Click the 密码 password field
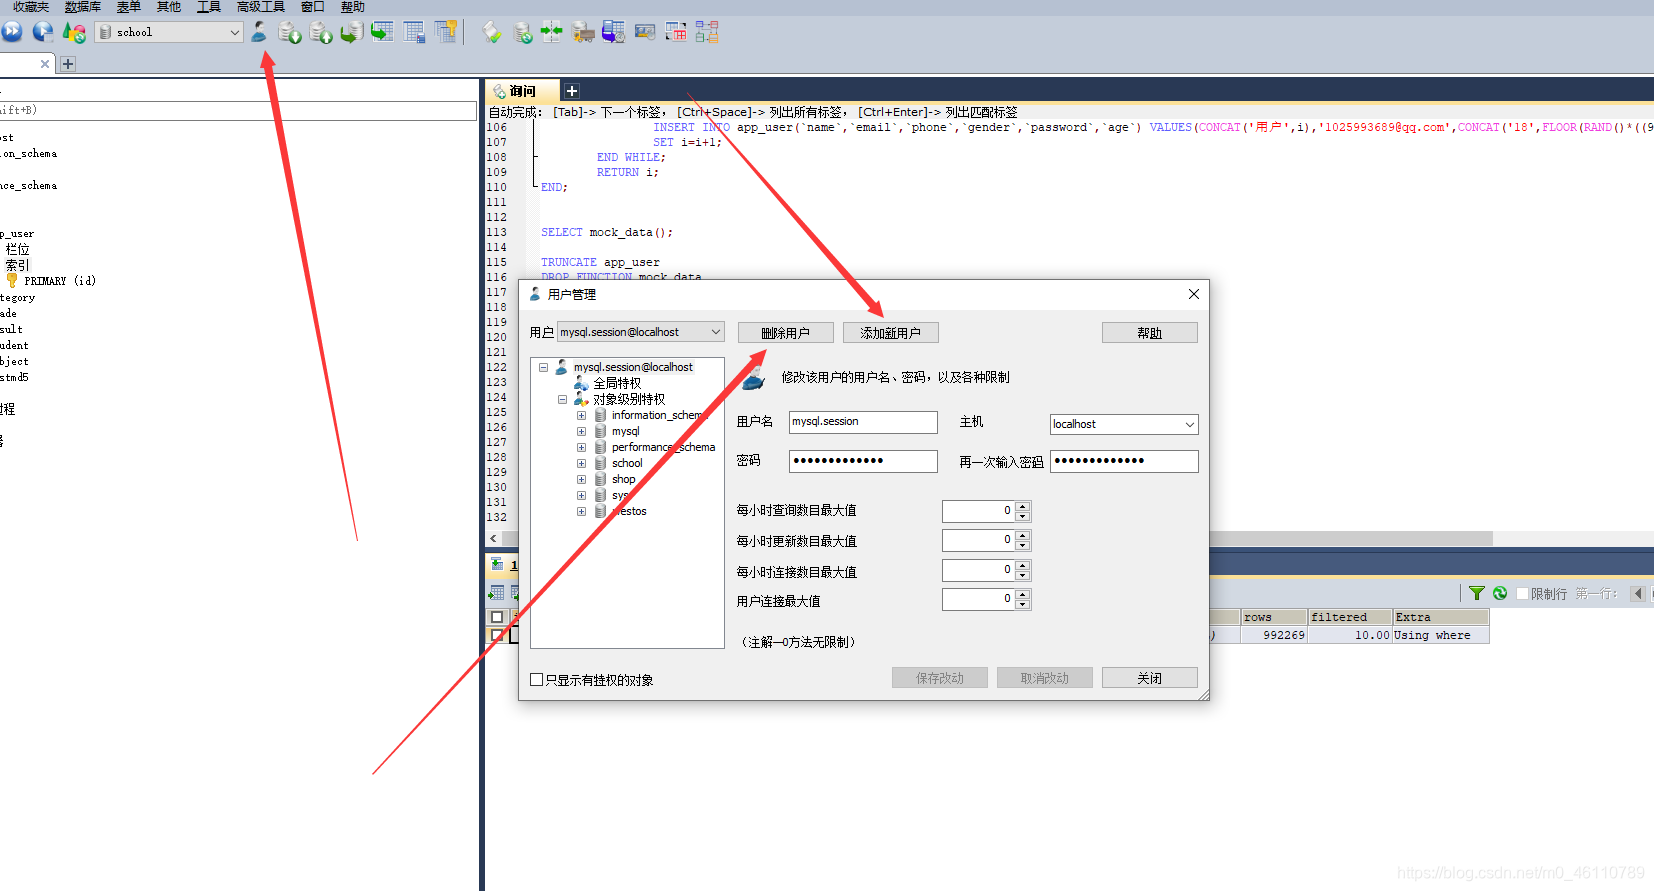The height and width of the screenshot is (891, 1654). click(863, 461)
